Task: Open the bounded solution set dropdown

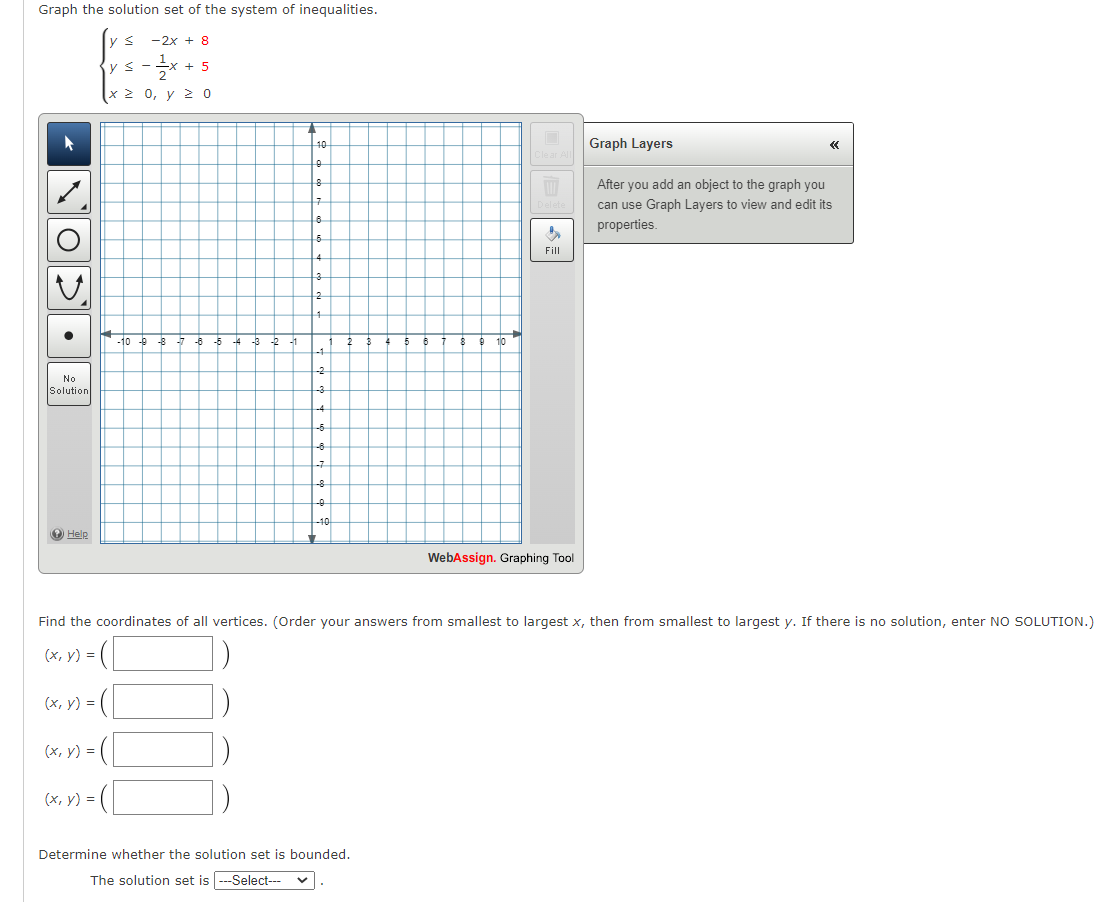Action: (264, 881)
